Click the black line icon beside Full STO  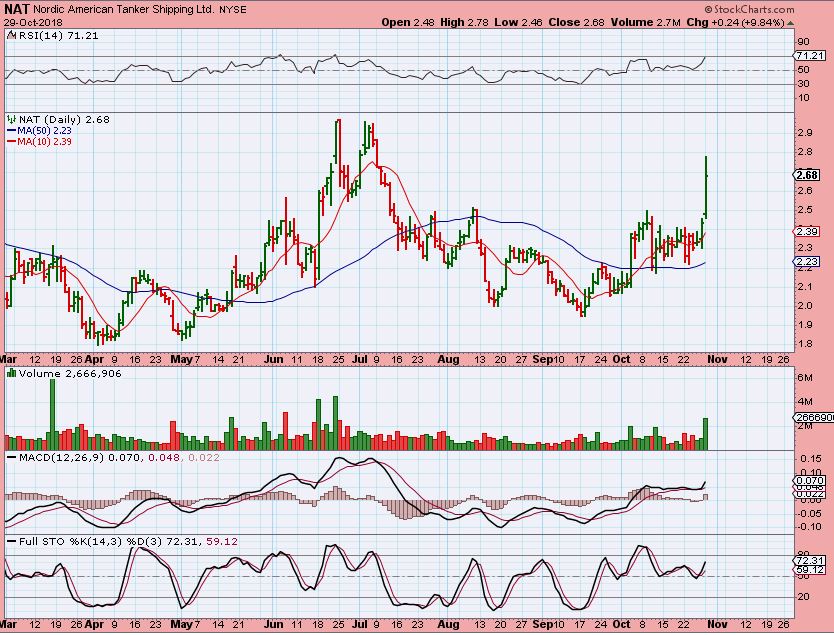12,541
